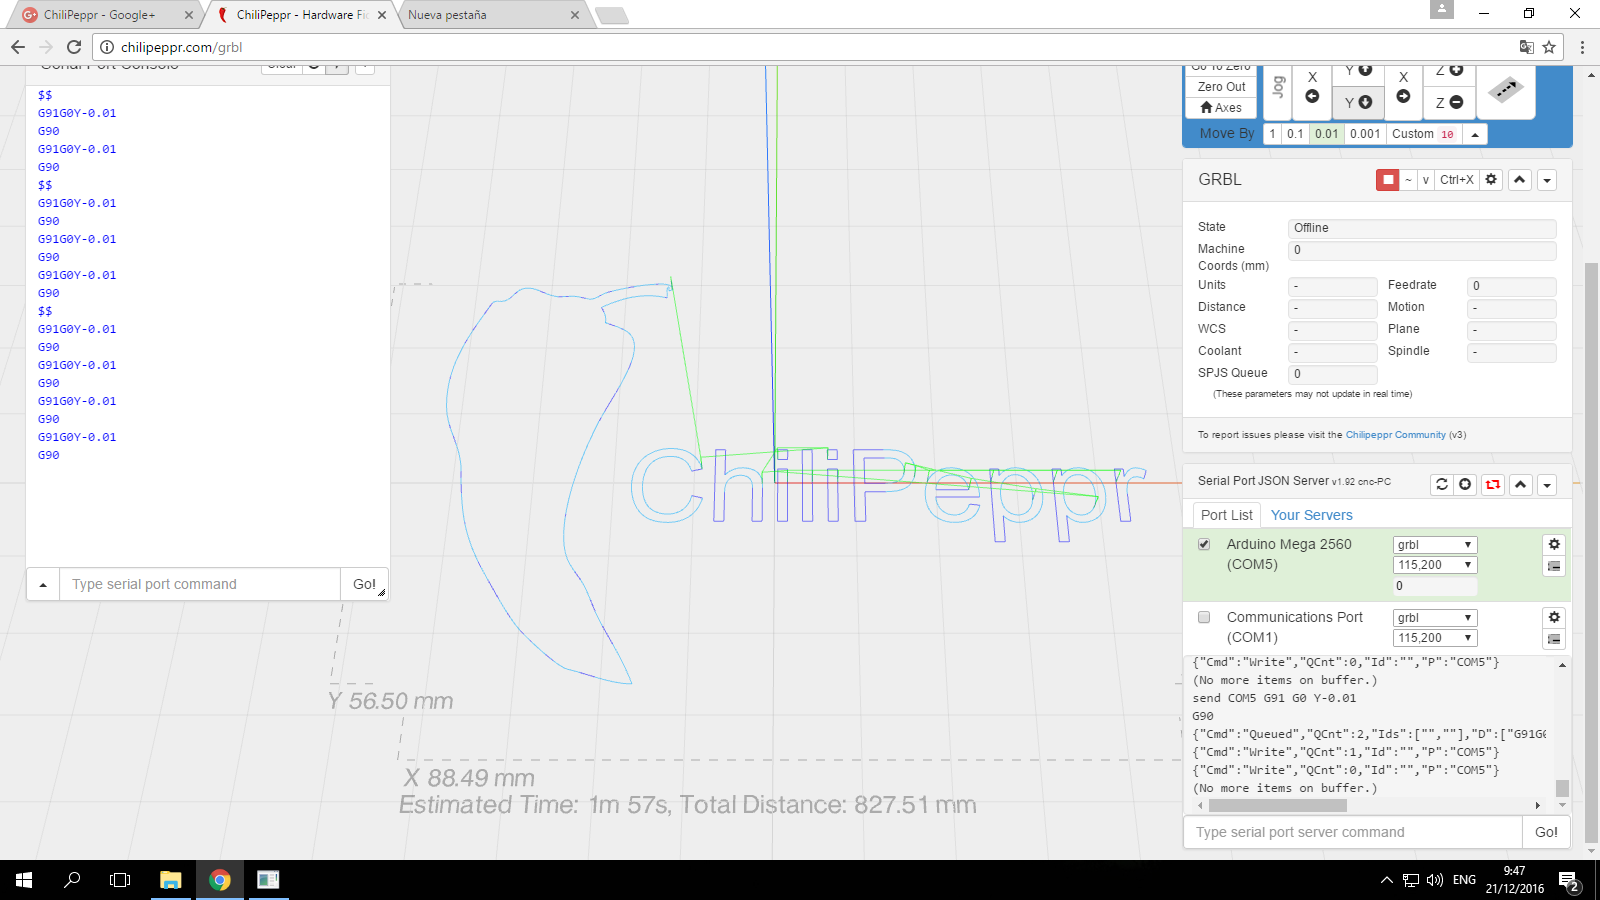Open Chilipeppr Community link
This screenshot has height=900, width=1600.
[x=1395, y=435]
